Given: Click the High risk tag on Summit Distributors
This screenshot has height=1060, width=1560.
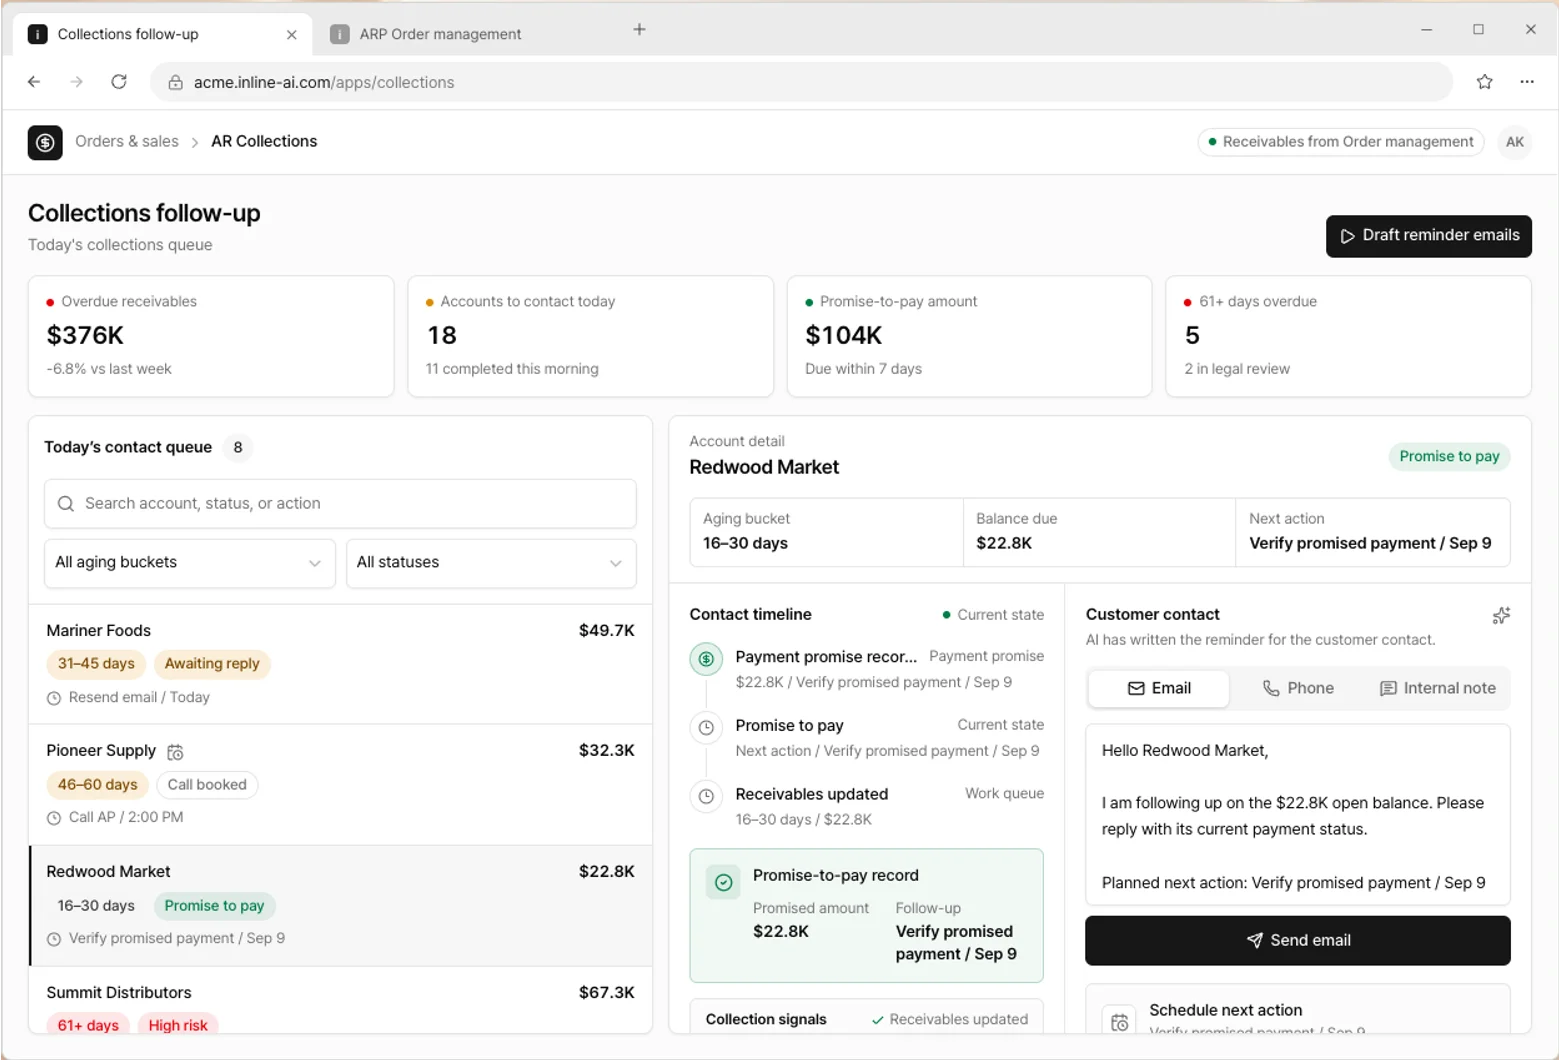Looking at the screenshot, I should (x=178, y=1025).
